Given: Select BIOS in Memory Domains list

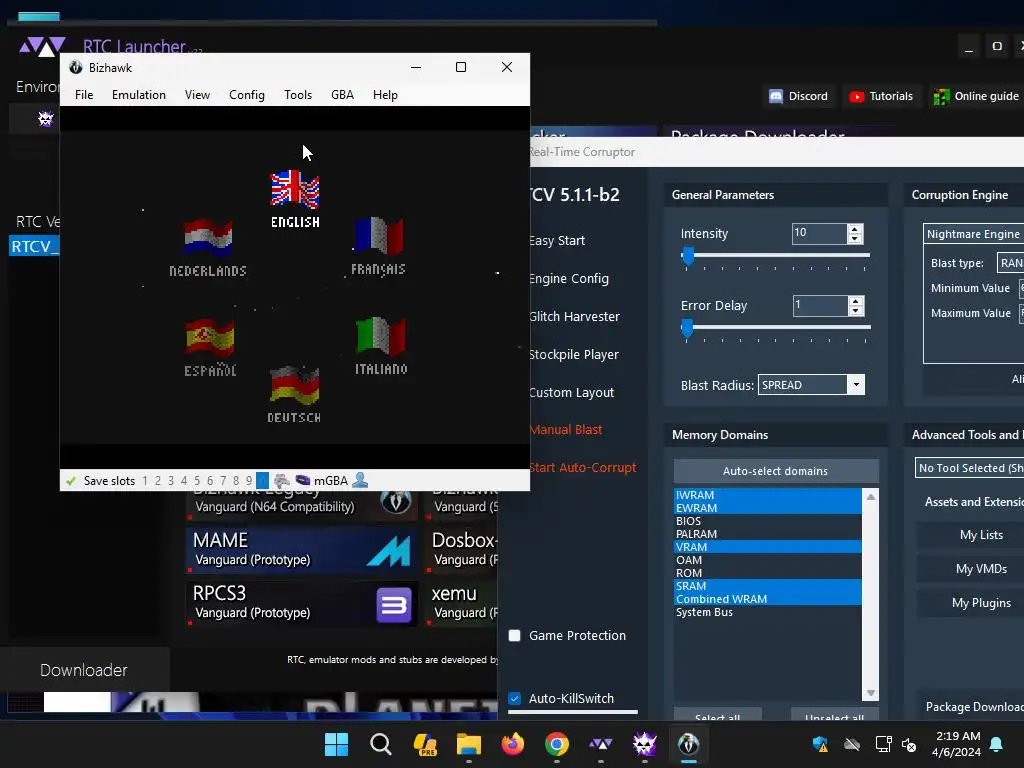Looking at the screenshot, I should pyautogui.click(x=767, y=520).
